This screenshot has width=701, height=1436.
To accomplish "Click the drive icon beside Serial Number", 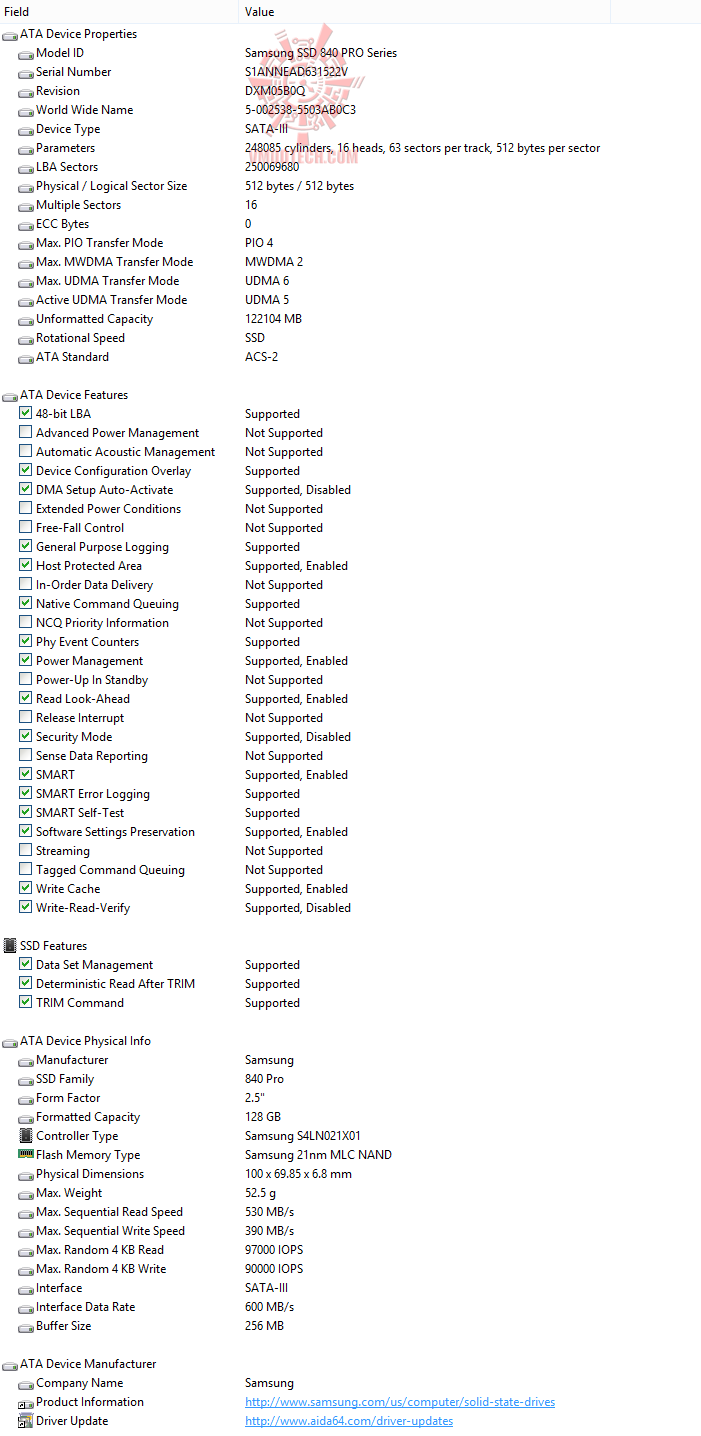I will click(26, 73).
